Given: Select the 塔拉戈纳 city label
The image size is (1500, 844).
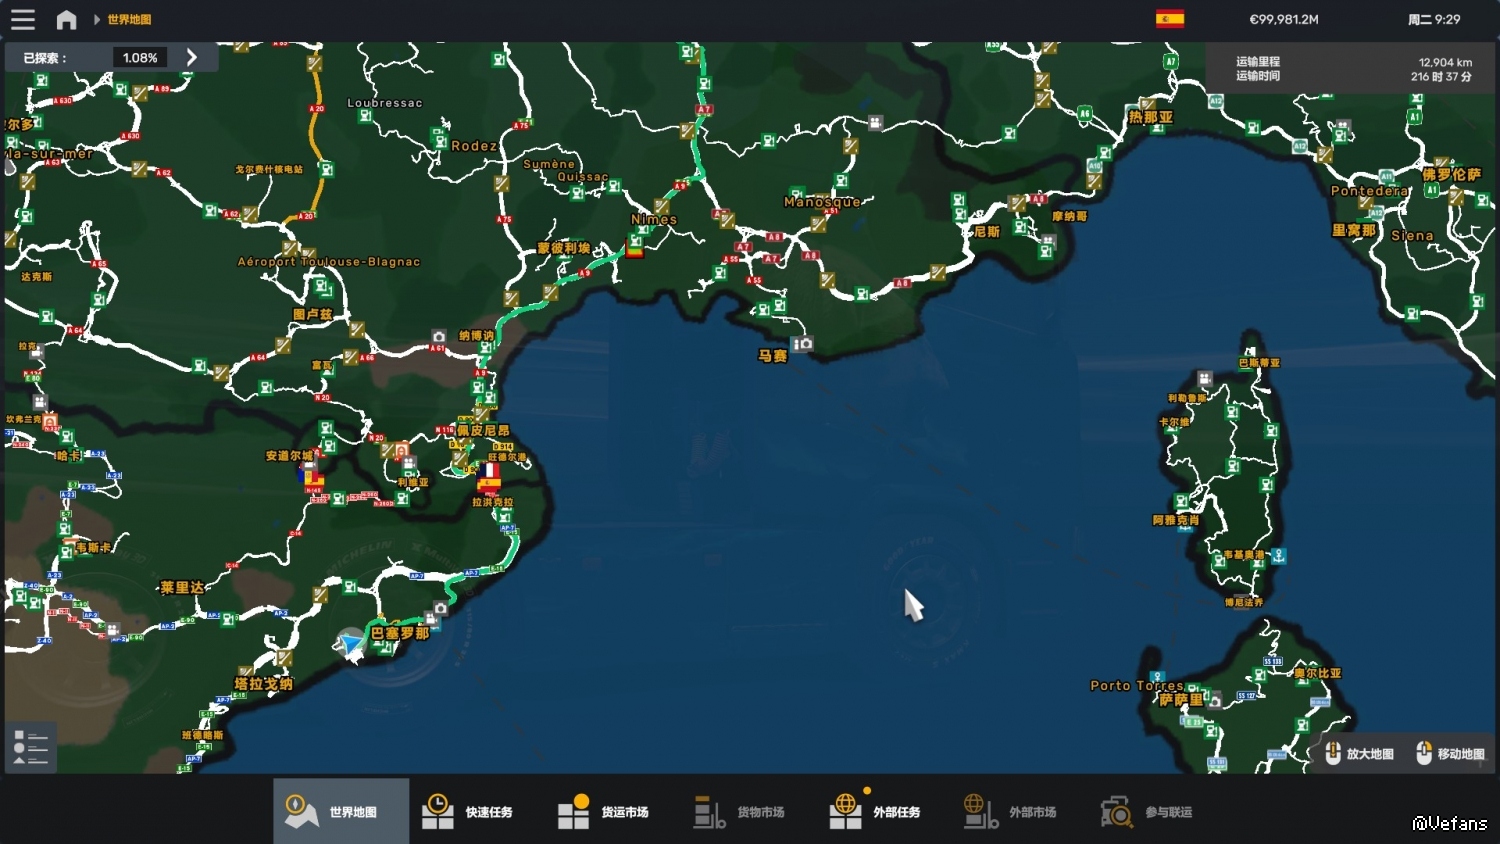Looking at the screenshot, I should tap(264, 684).
